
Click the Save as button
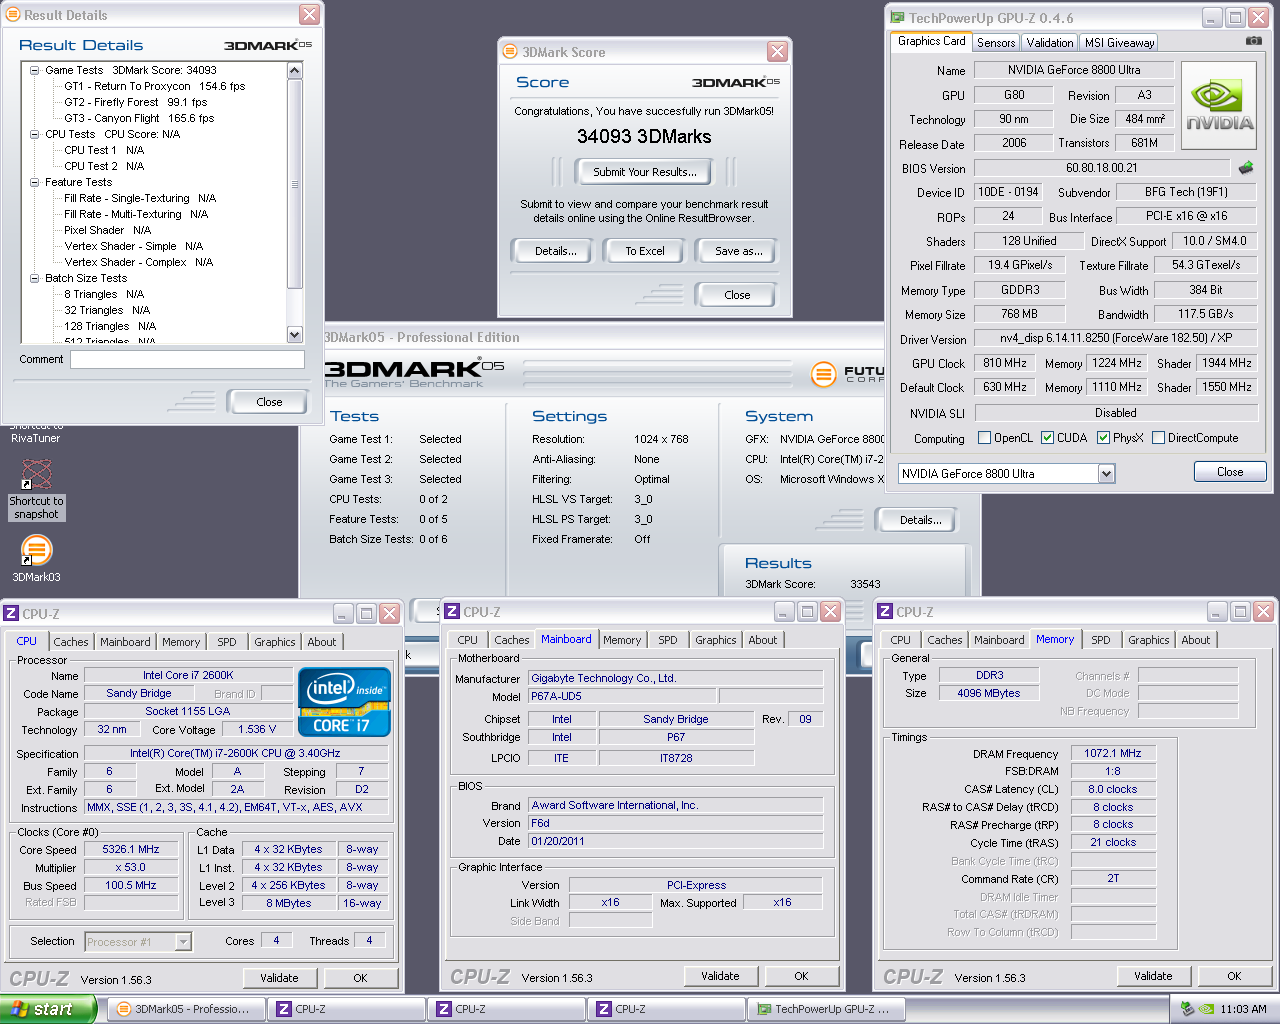point(738,251)
